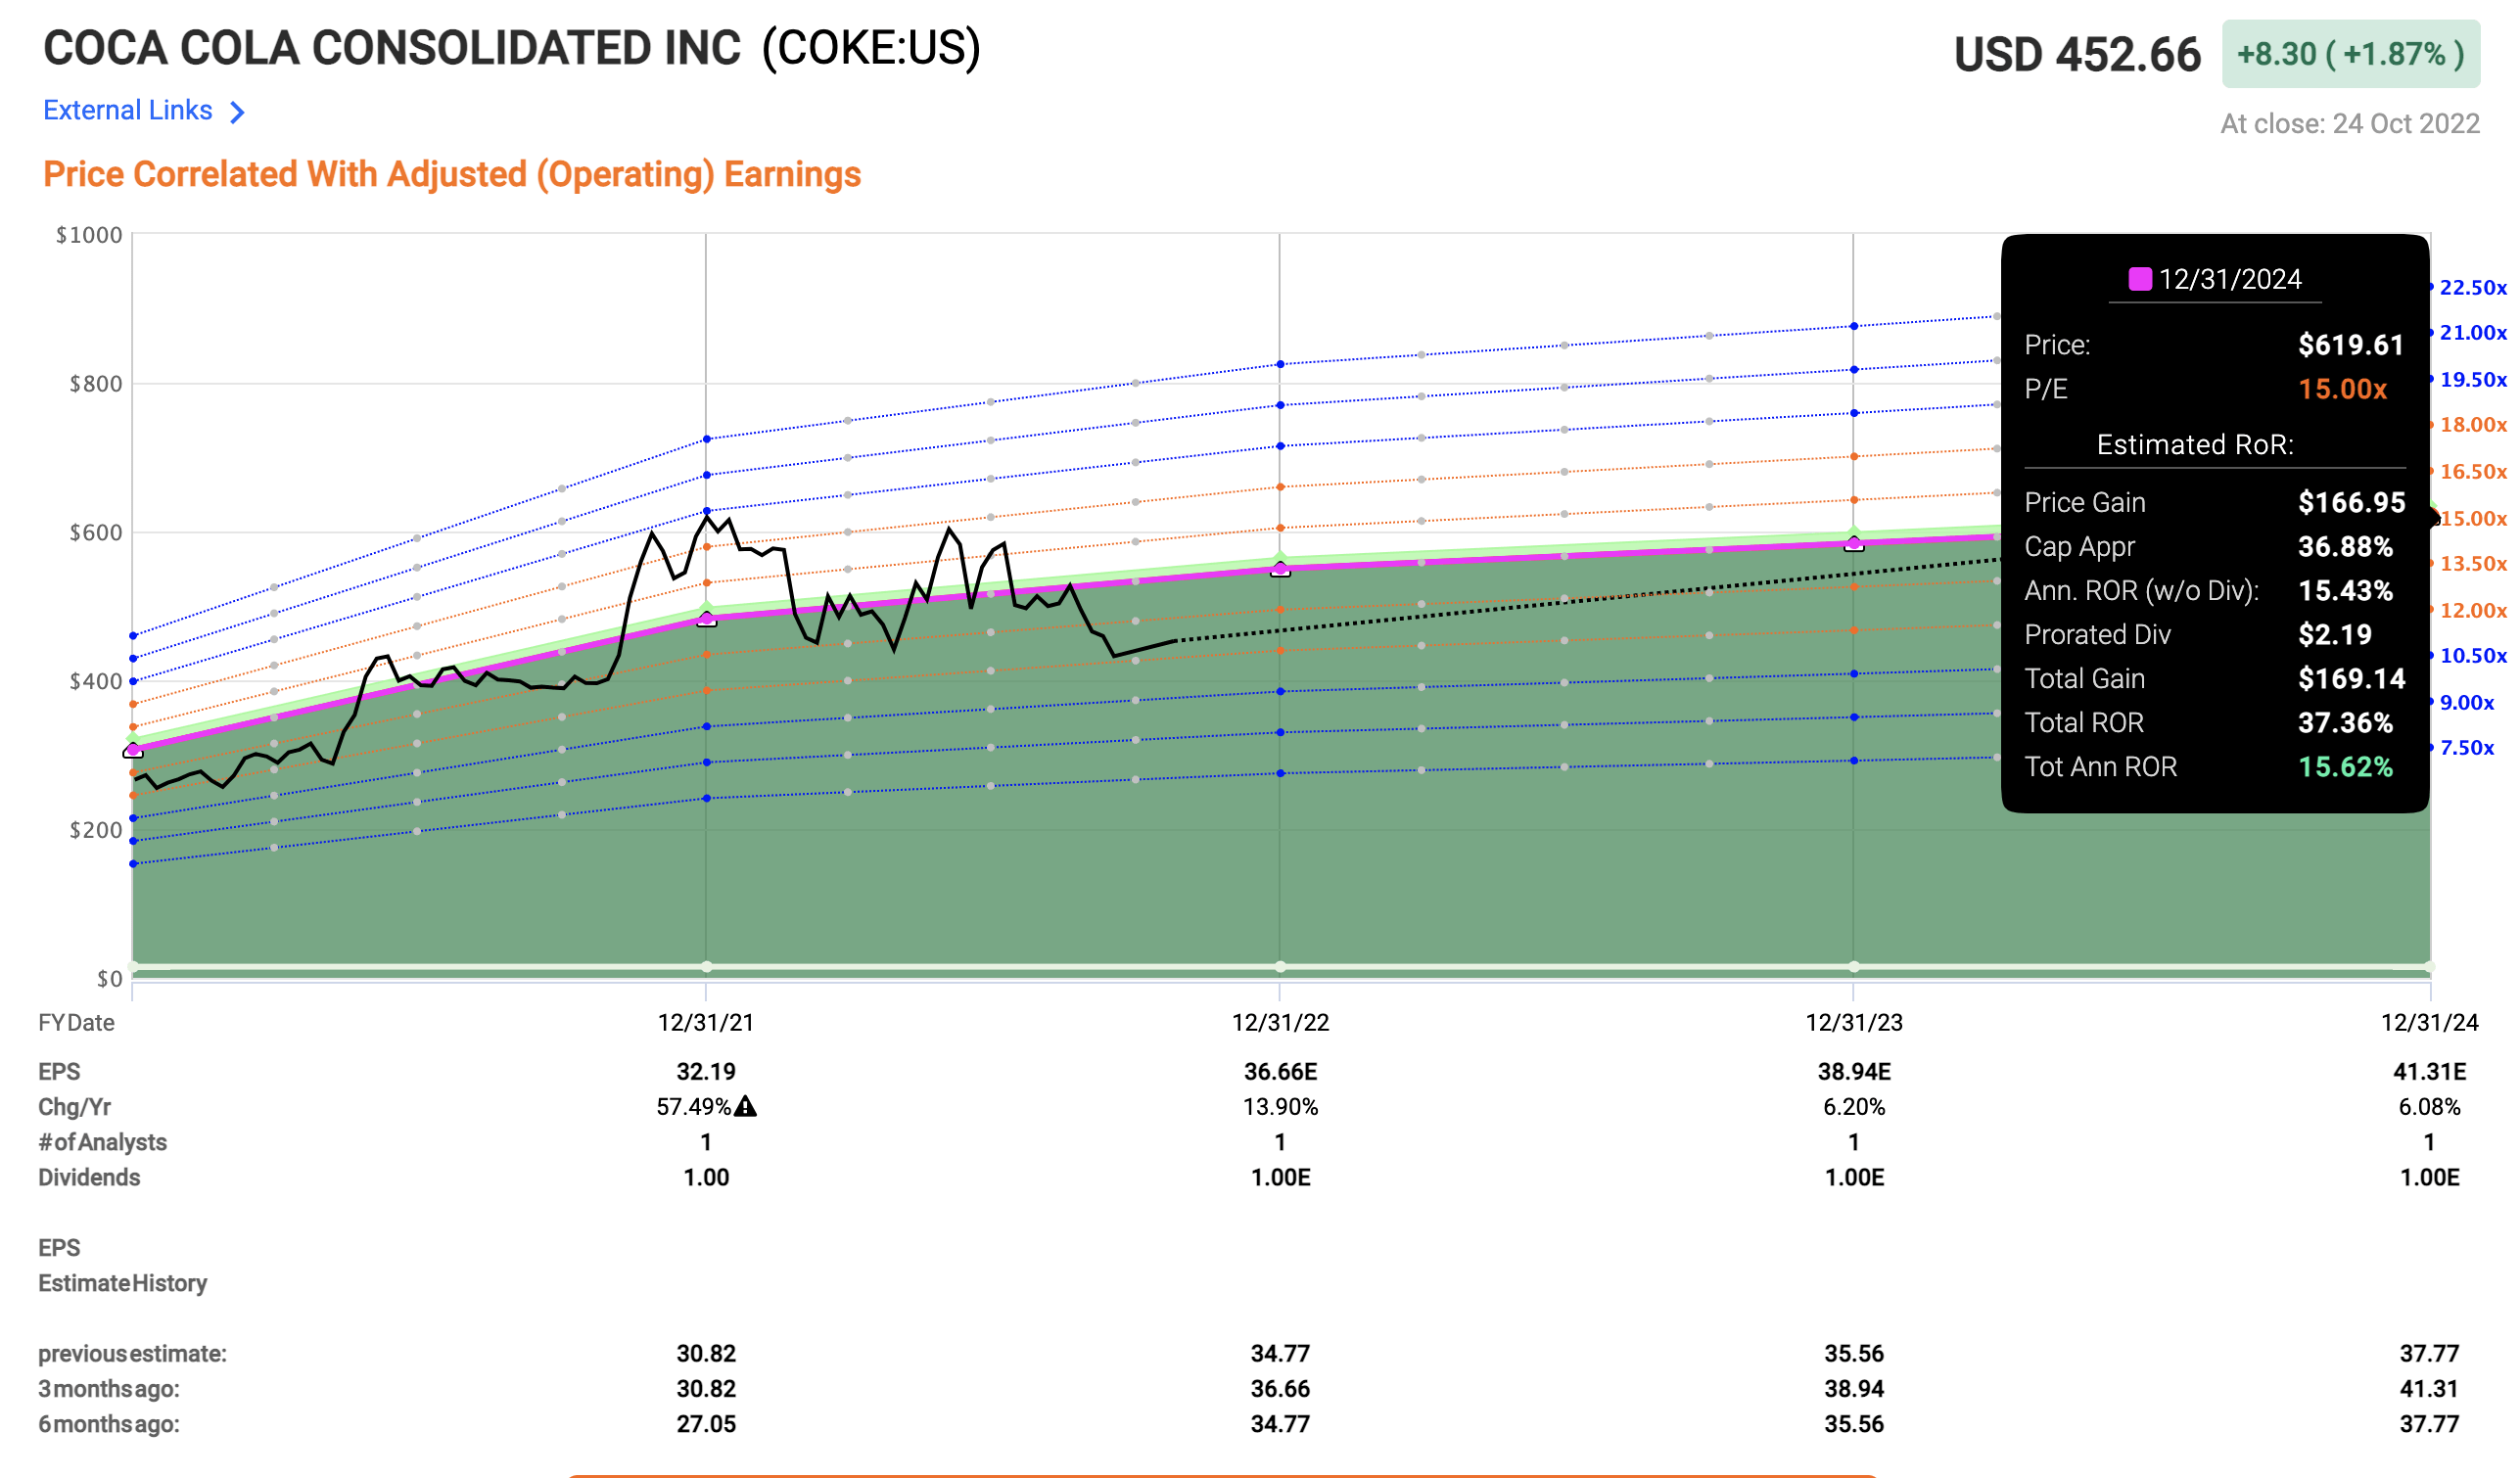The width and height of the screenshot is (2520, 1478).
Task: Click the 15.00x P/E value in tooltip
Action: coord(2342,389)
